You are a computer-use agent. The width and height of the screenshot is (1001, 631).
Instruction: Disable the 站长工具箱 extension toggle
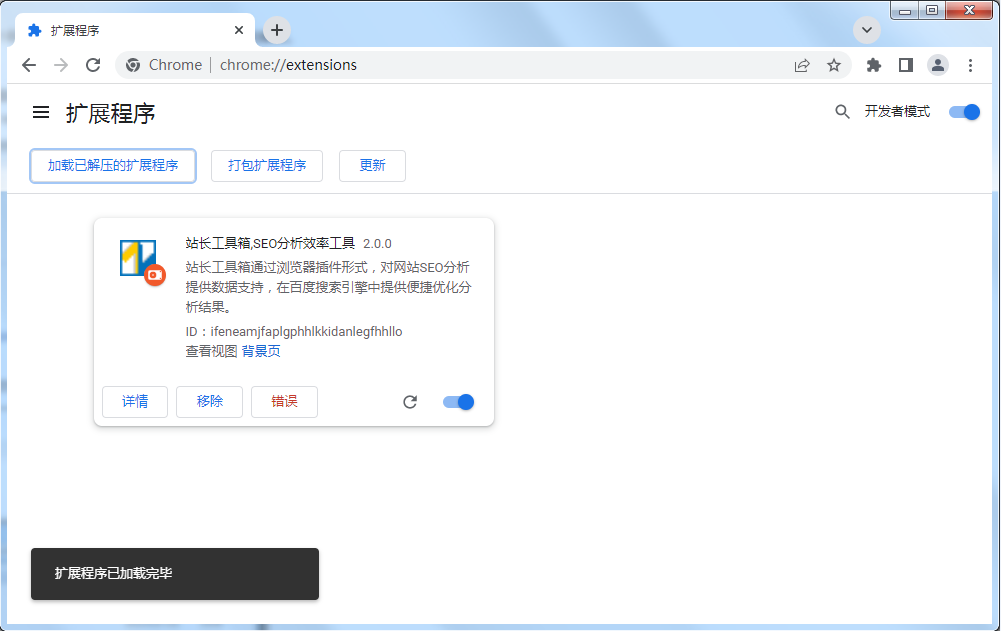click(458, 402)
